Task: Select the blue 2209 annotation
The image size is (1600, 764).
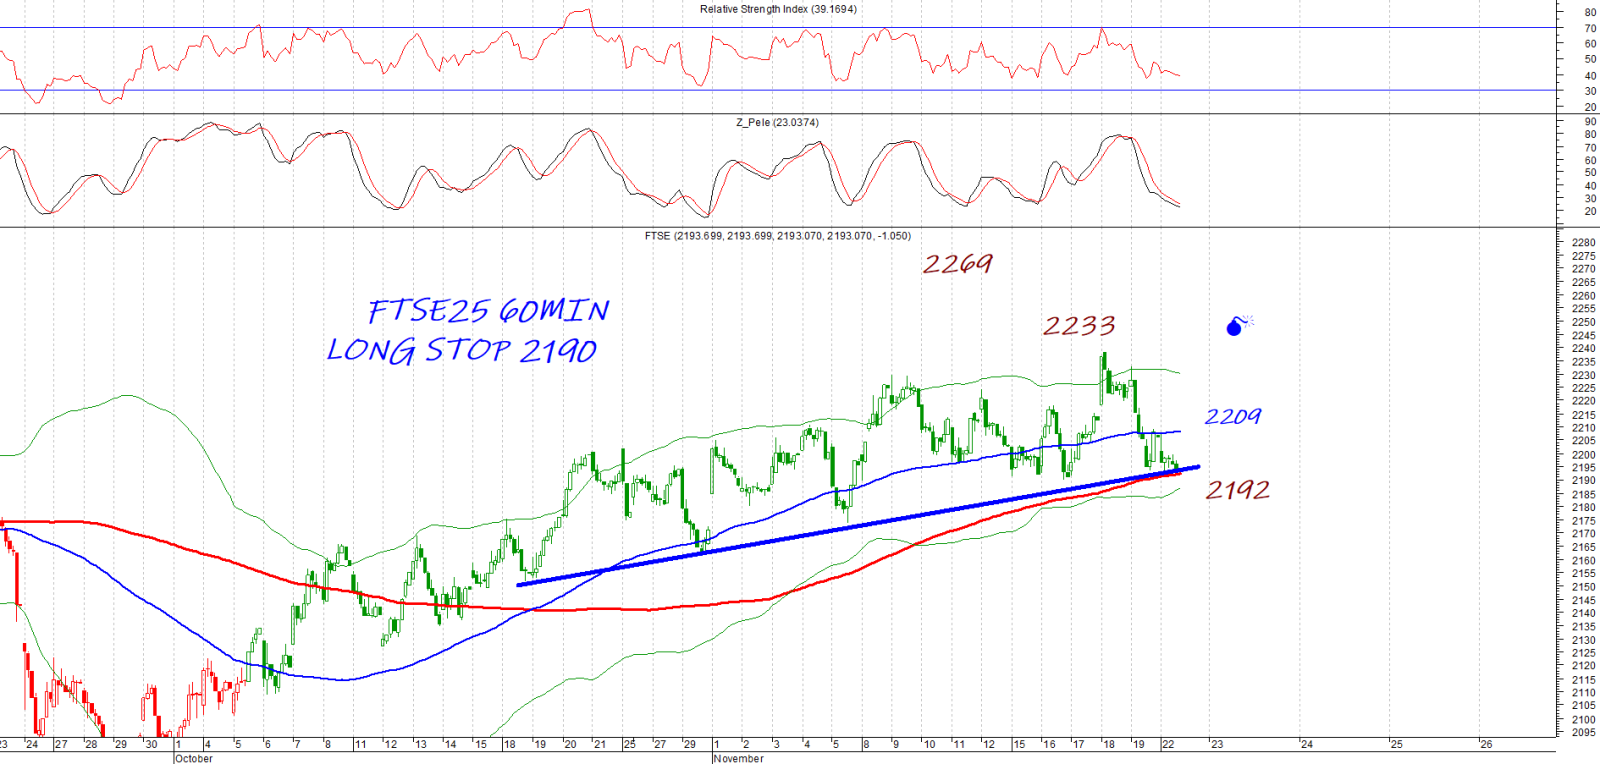Action: tap(1232, 416)
